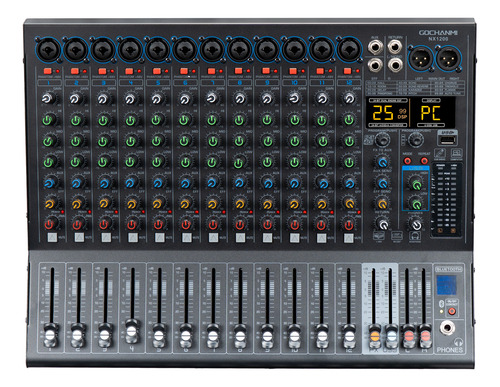Toggle channel 4 phantom power button

pyautogui.click(x=129, y=71)
